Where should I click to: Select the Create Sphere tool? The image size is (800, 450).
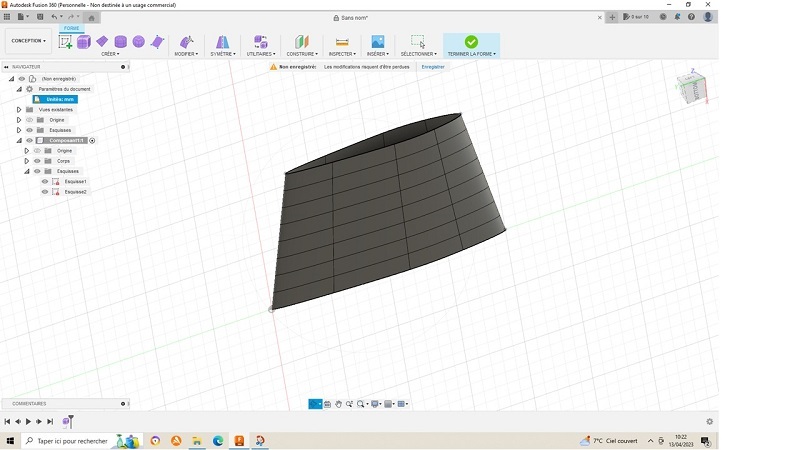(x=139, y=42)
